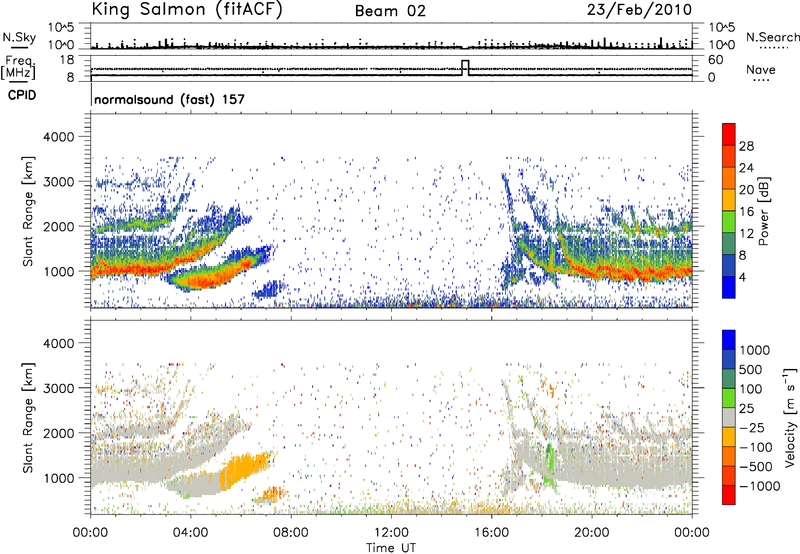The image size is (800, 554).
Task: Click the date '23/Feb/2010'
Action: coord(639,10)
